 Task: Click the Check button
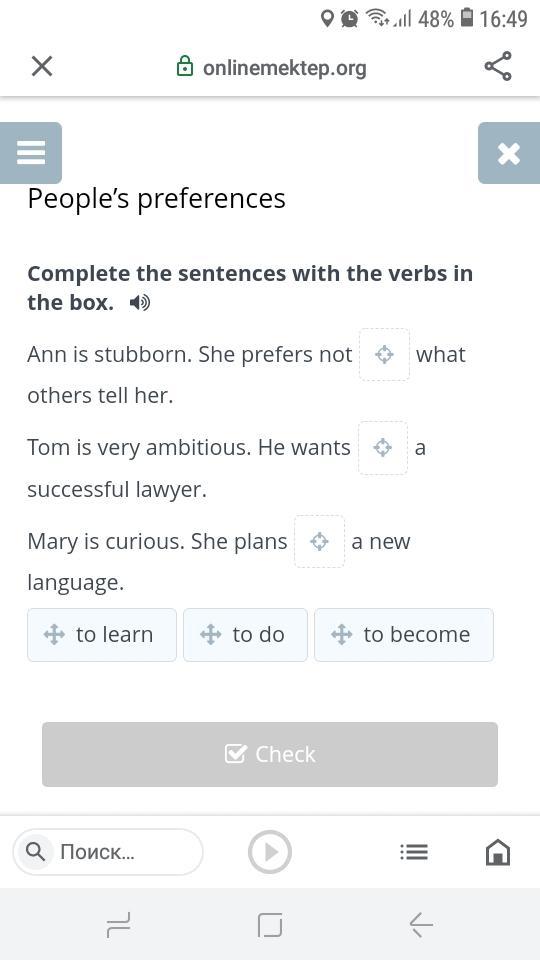coord(269,754)
